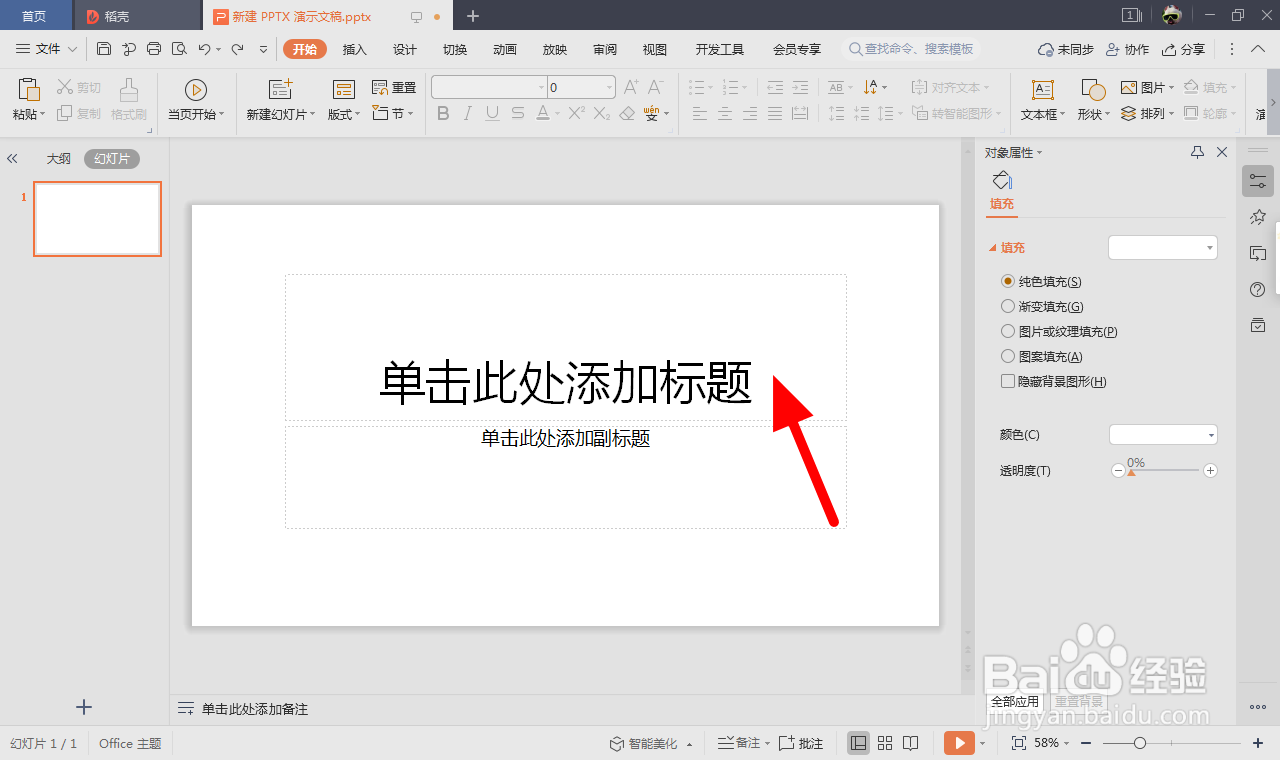
Task: Toggle Bold formatting
Action: pos(443,113)
